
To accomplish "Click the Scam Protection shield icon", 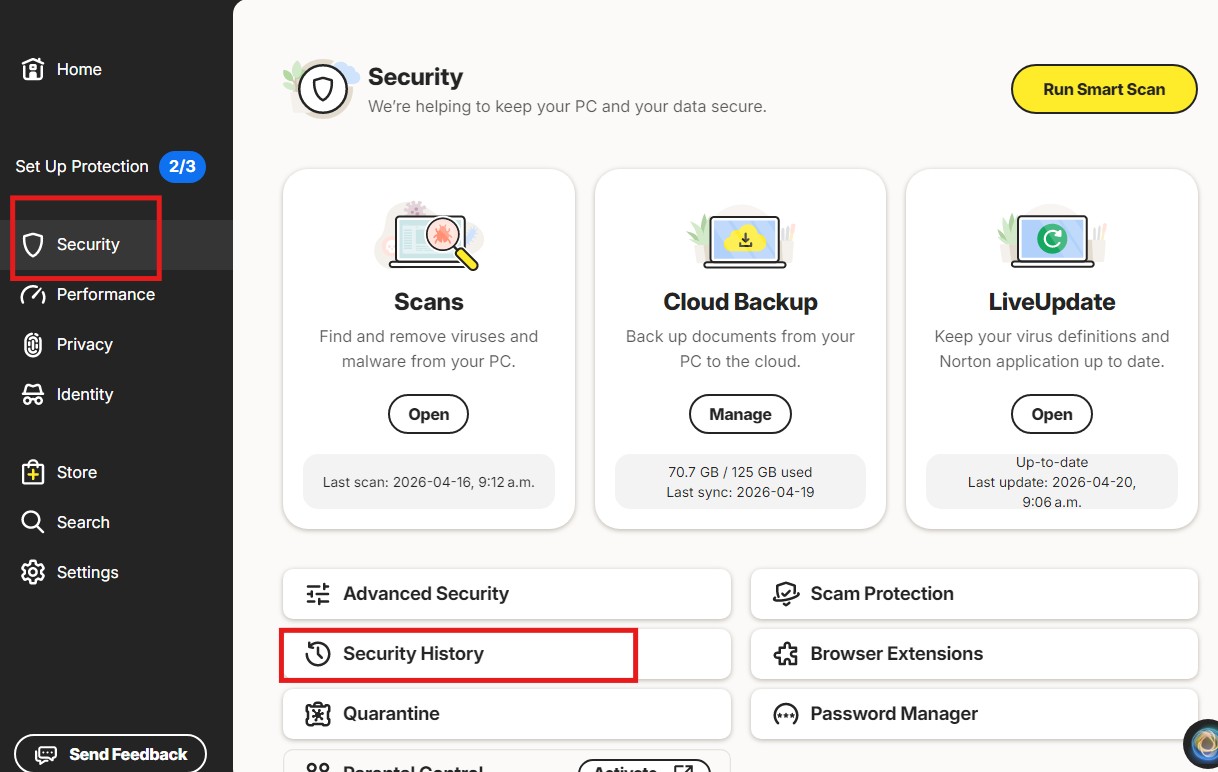I will click(786, 594).
